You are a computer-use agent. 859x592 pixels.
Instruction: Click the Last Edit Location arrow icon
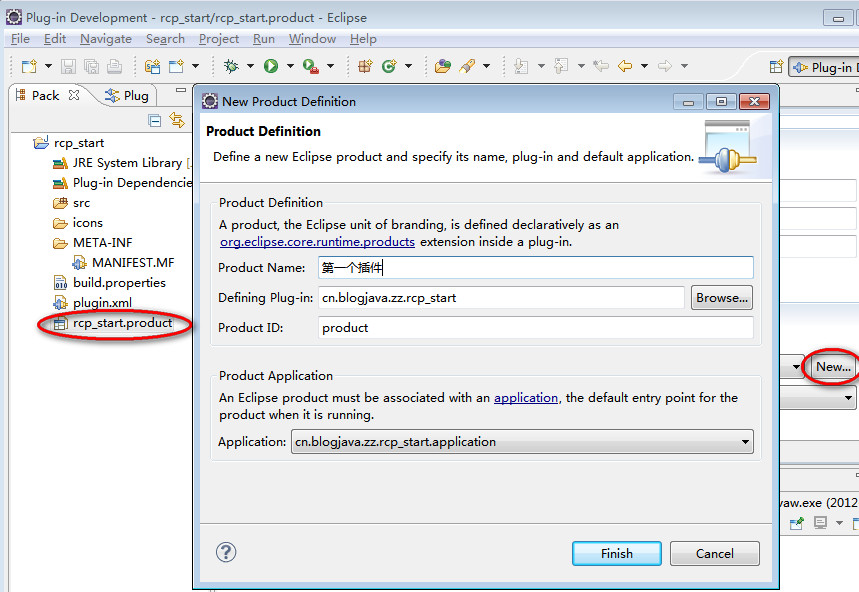(601, 66)
